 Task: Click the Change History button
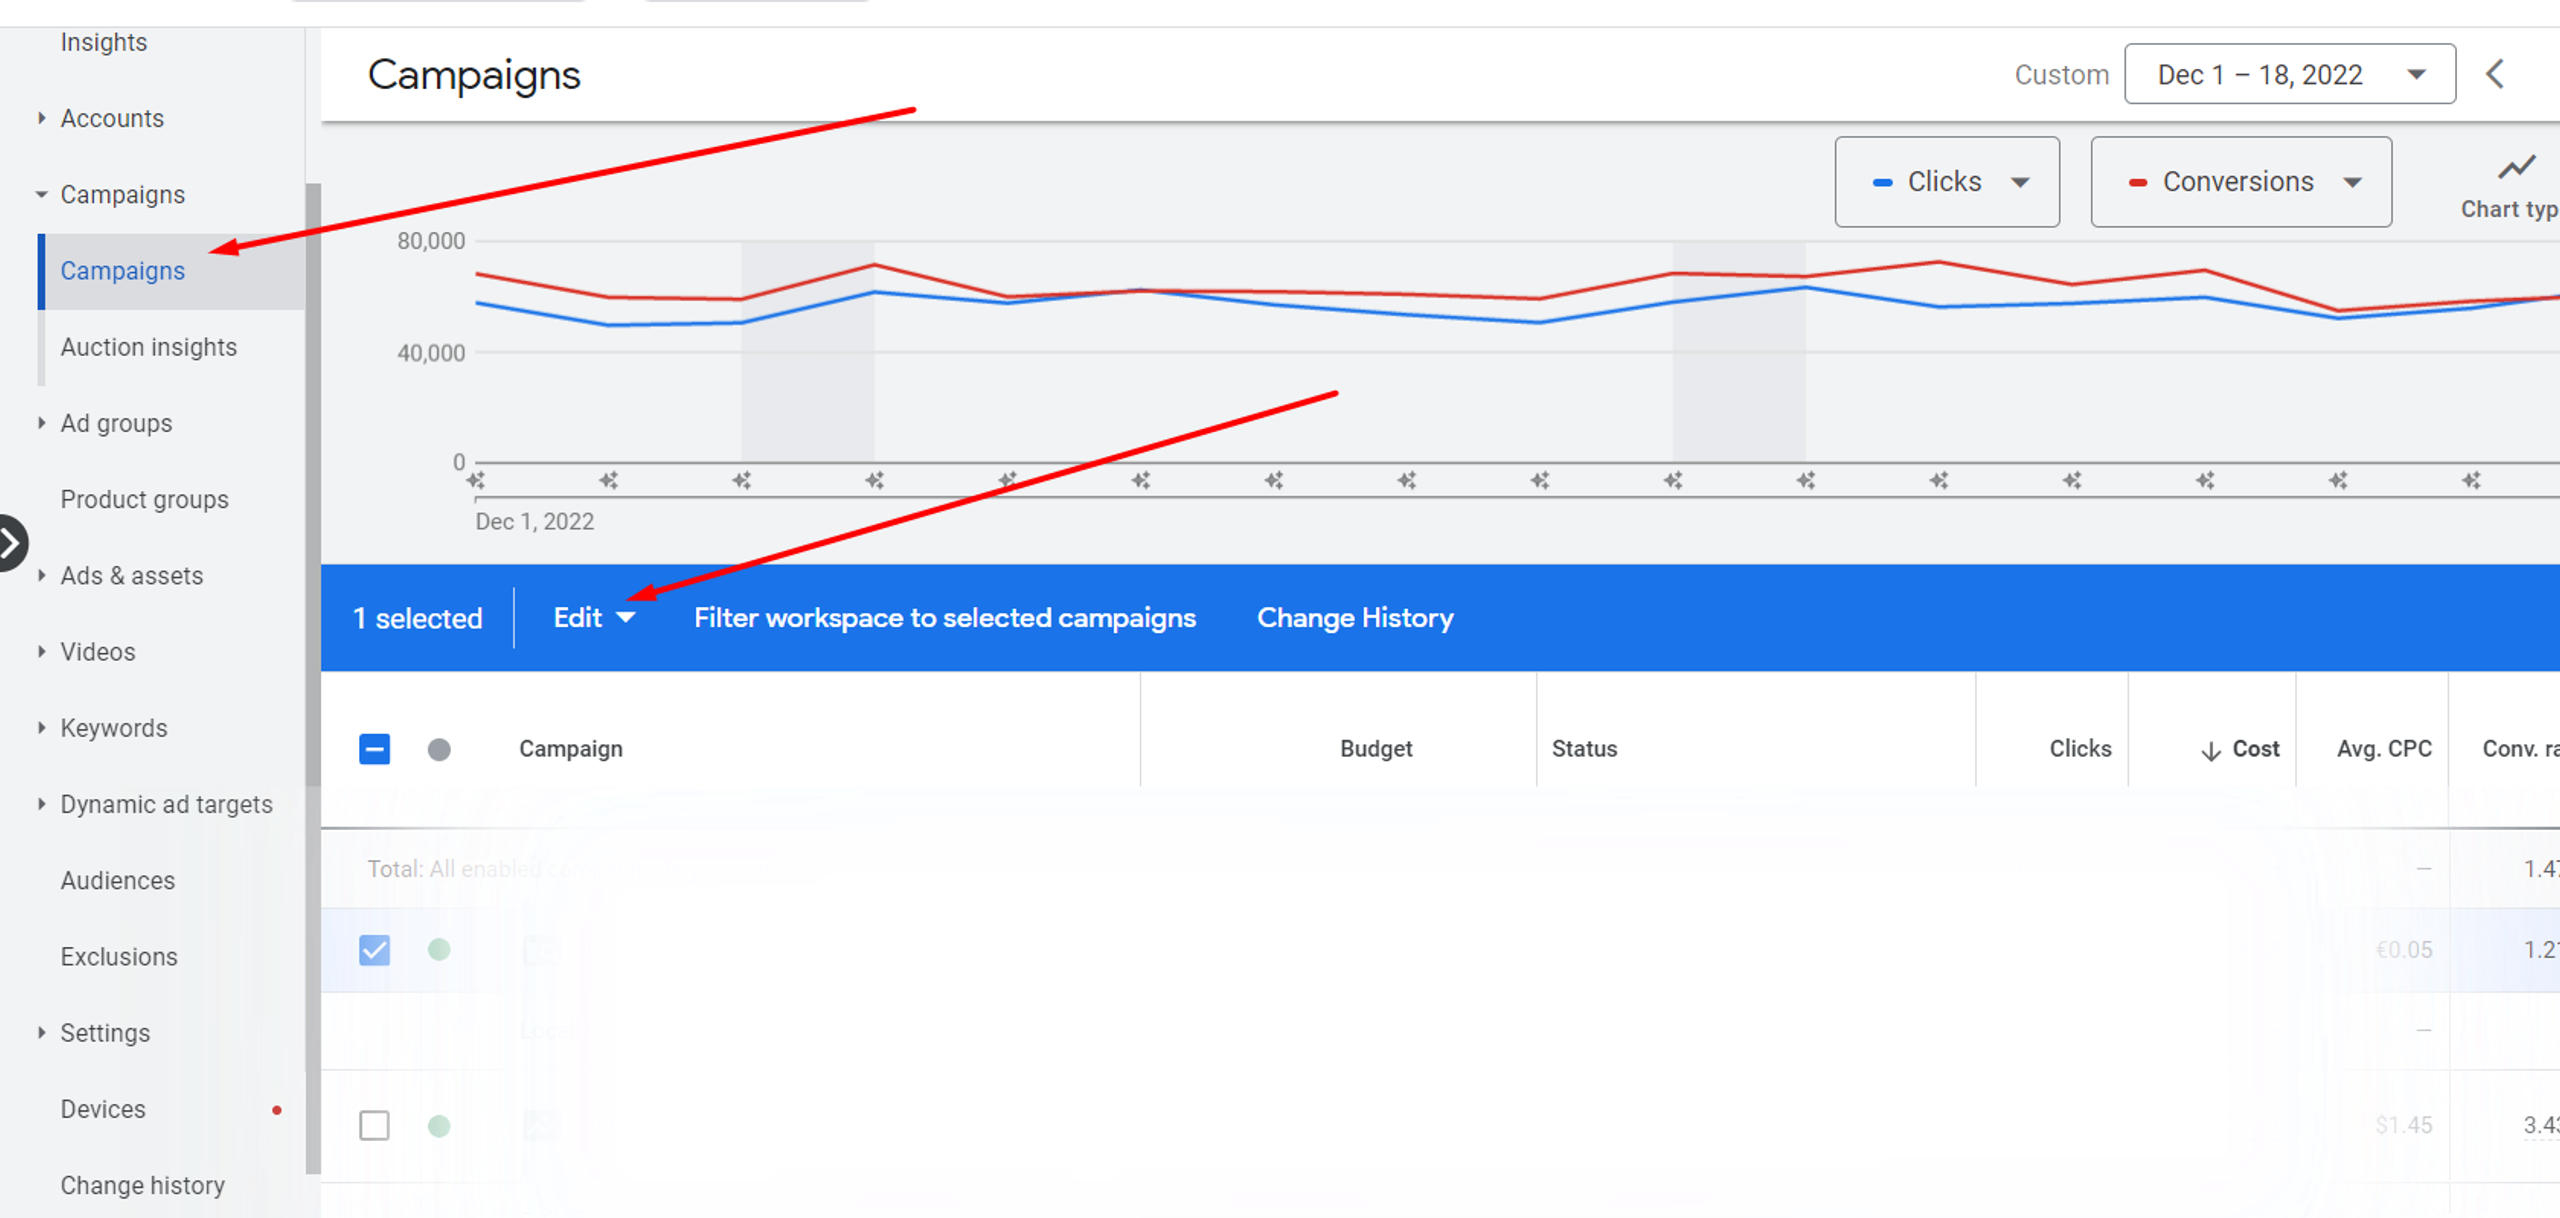[x=1355, y=618]
